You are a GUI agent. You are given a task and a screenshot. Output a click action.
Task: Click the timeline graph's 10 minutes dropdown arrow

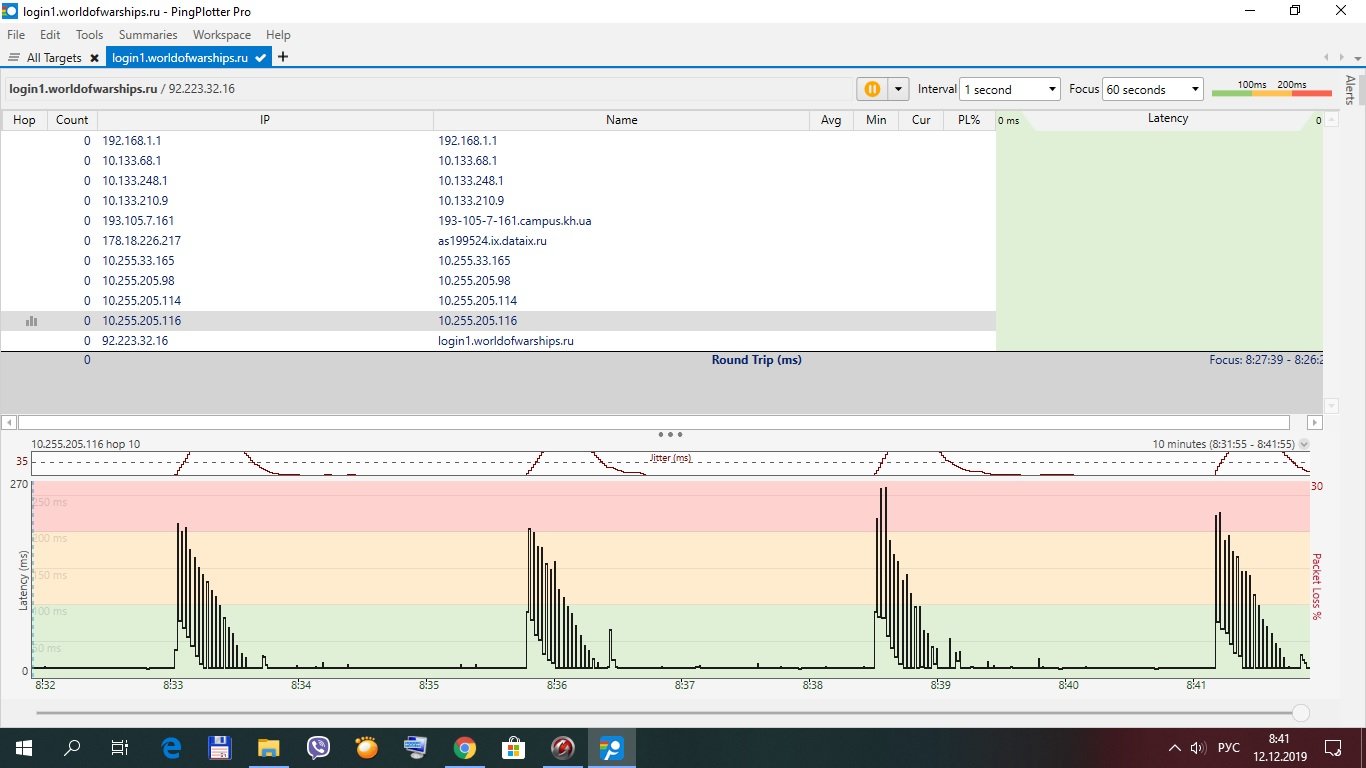pos(1304,444)
